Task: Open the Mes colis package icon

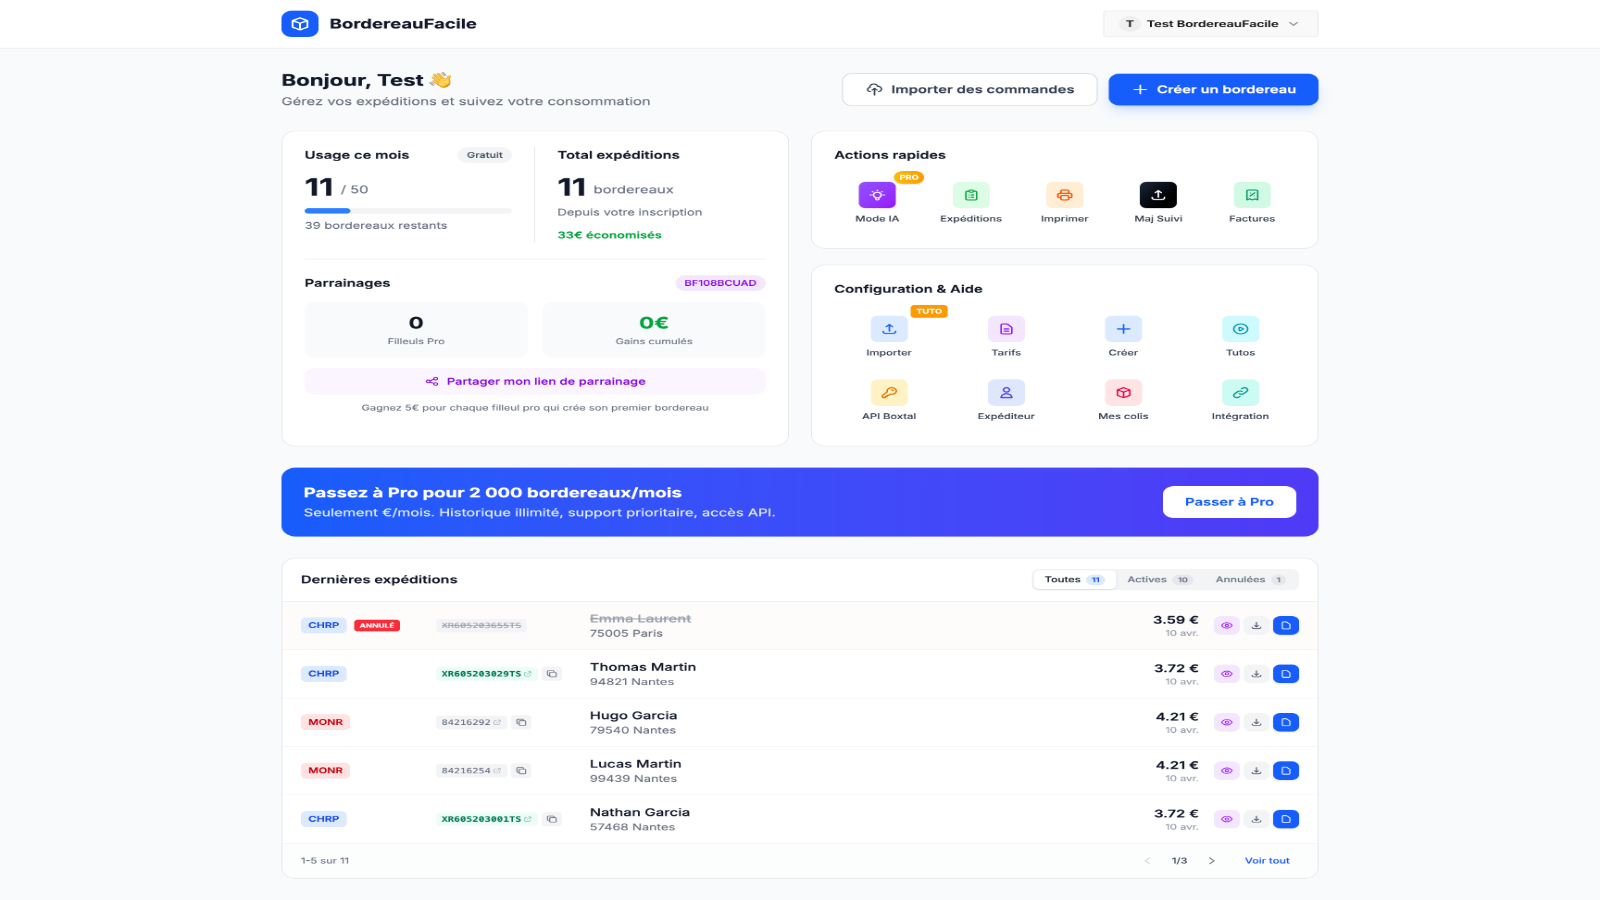Action: pos(1123,393)
